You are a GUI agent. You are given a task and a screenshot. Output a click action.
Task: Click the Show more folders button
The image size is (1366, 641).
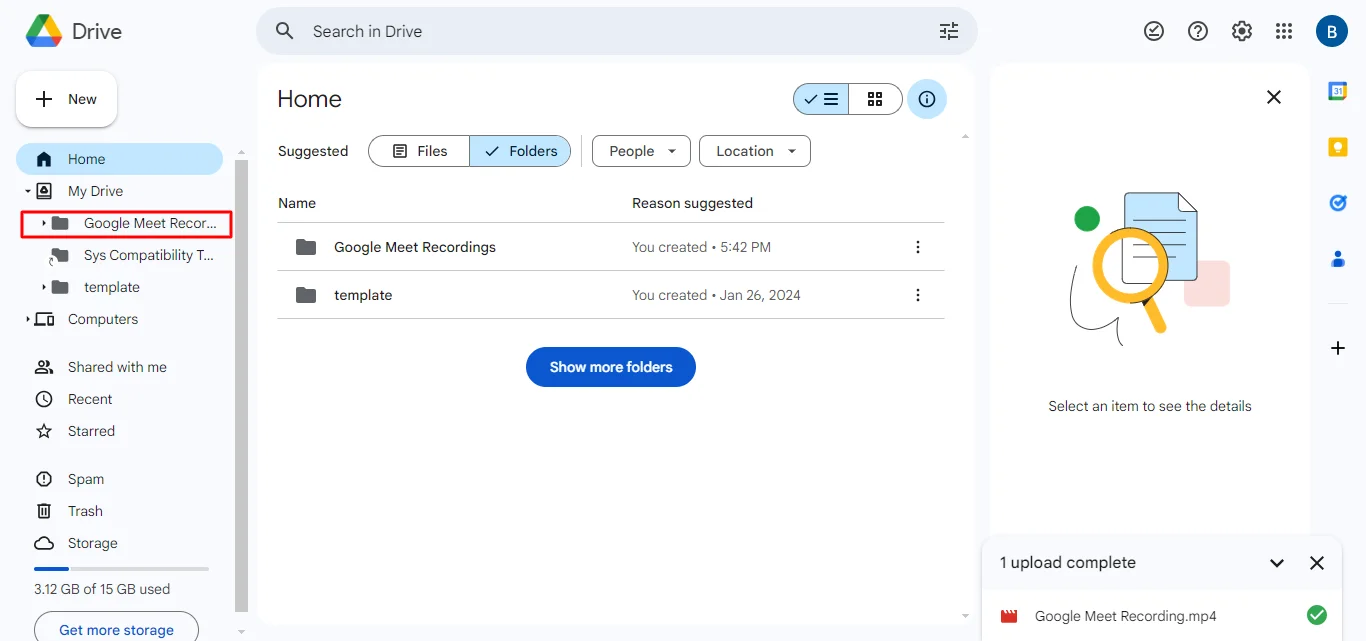click(x=610, y=367)
